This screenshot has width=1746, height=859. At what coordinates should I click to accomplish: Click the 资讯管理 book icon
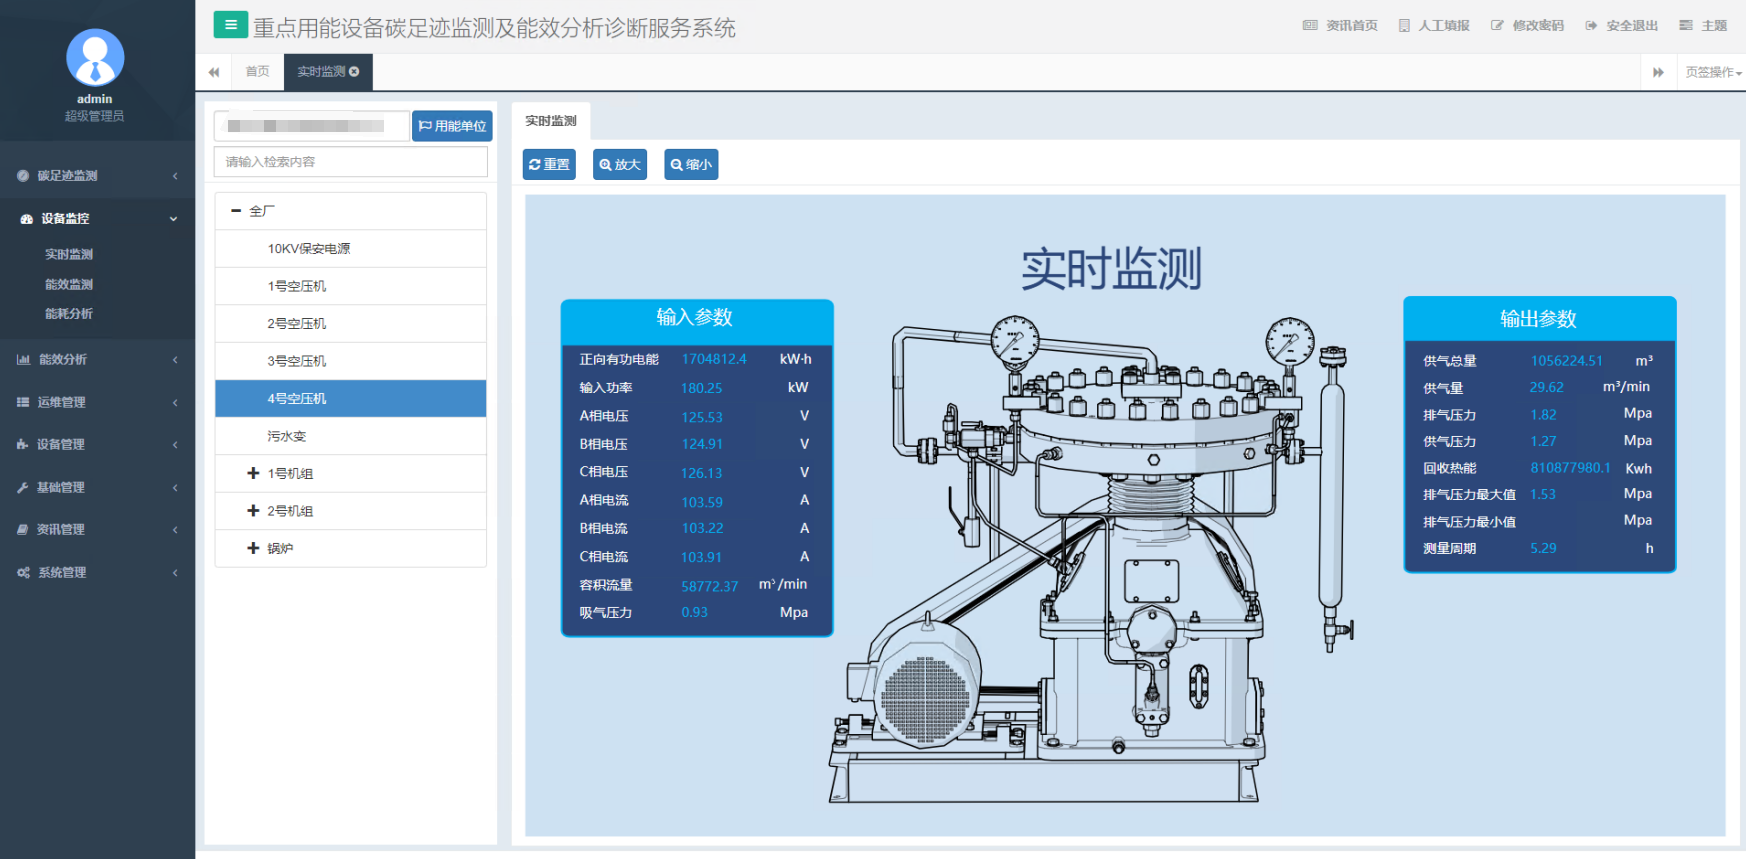pos(23,530)
